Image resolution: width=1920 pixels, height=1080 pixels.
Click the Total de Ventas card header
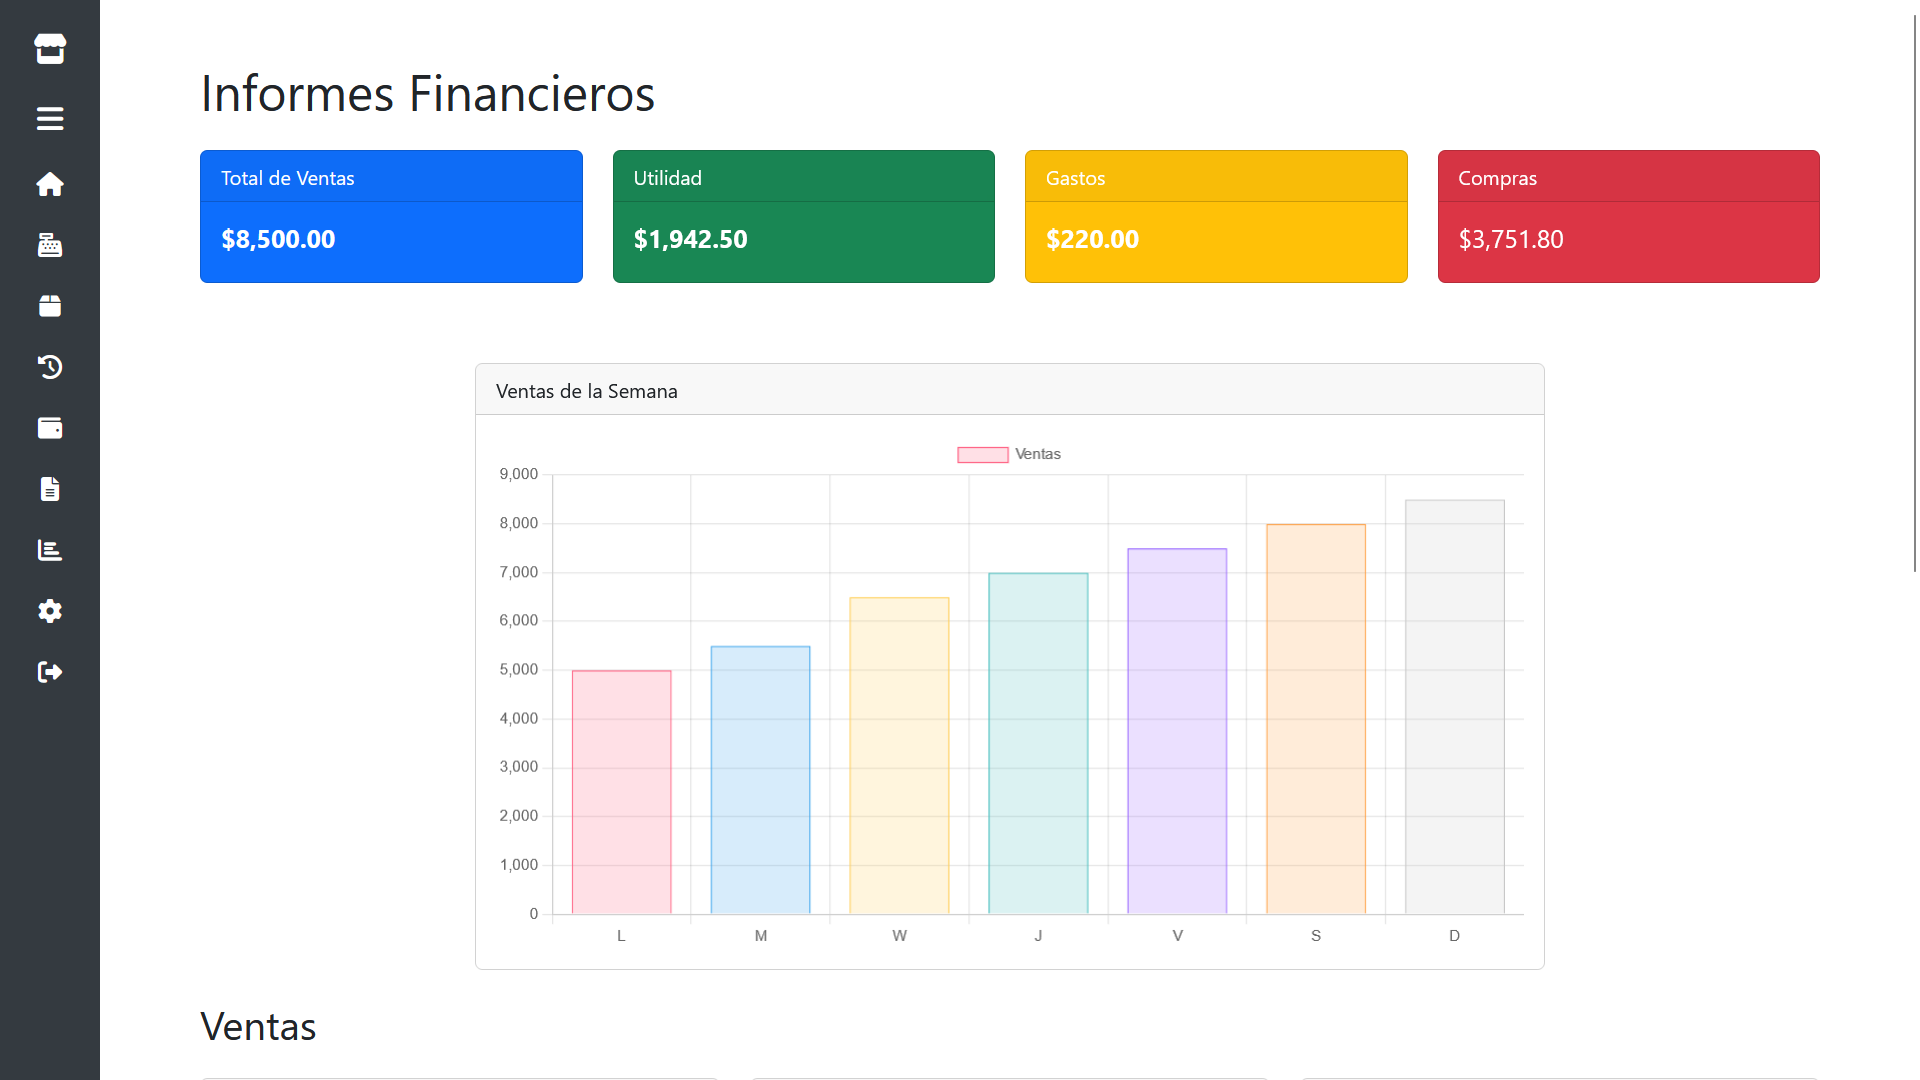[391, 177]
